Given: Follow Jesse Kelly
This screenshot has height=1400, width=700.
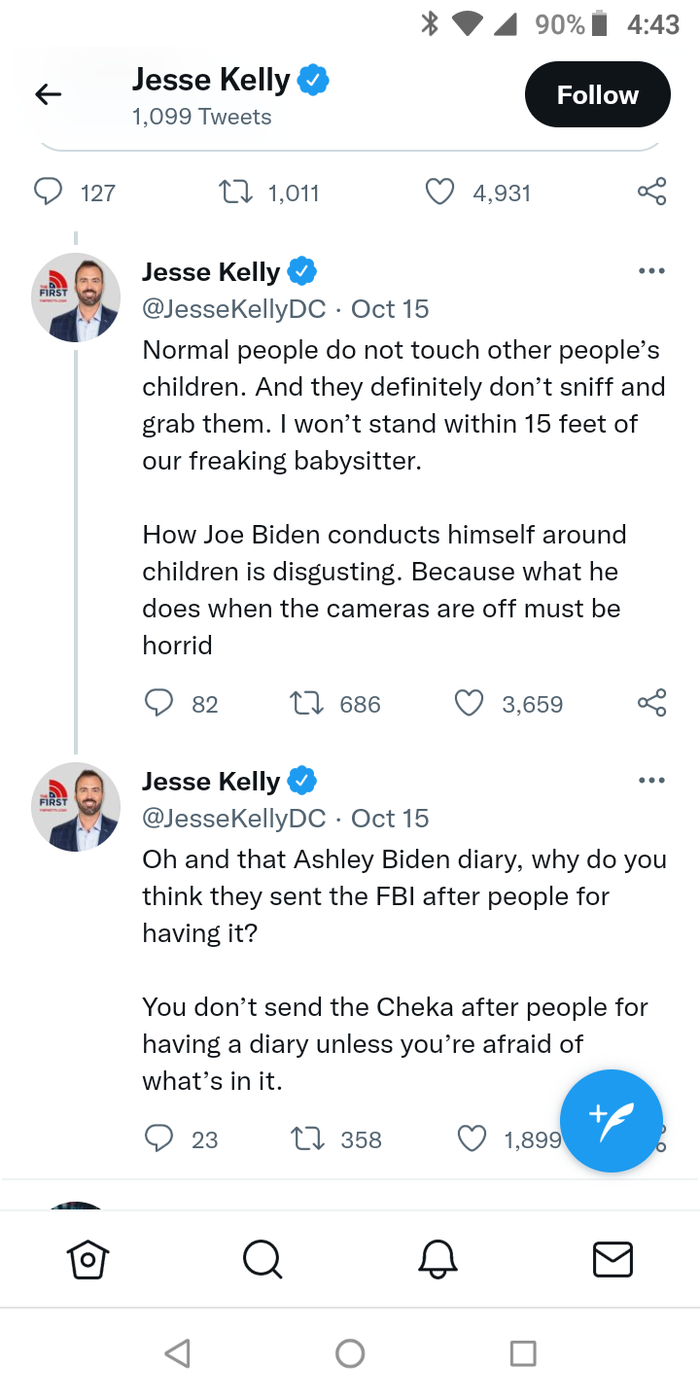Looking at the screenshot, I should pyautogui.click(x=597, y=95).
